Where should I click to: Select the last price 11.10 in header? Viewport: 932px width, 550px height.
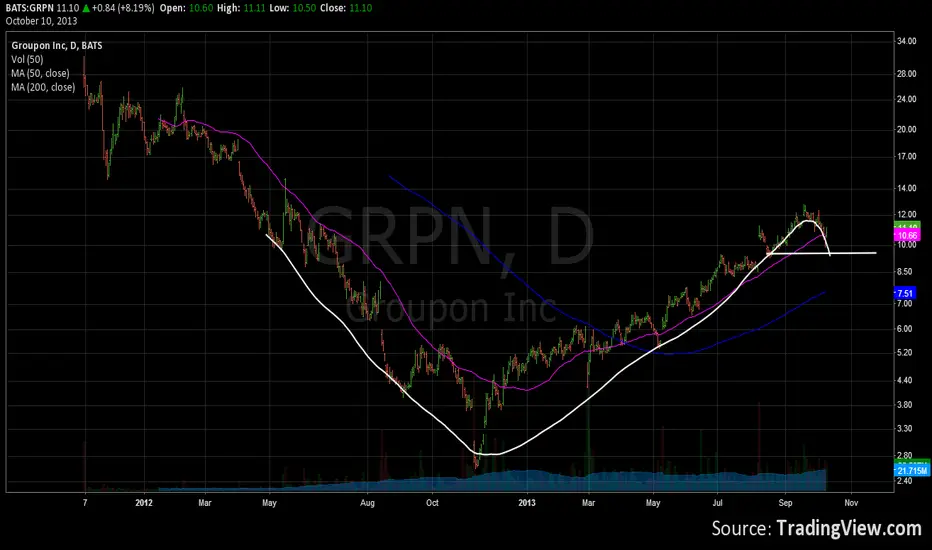(x=68, y=8)
